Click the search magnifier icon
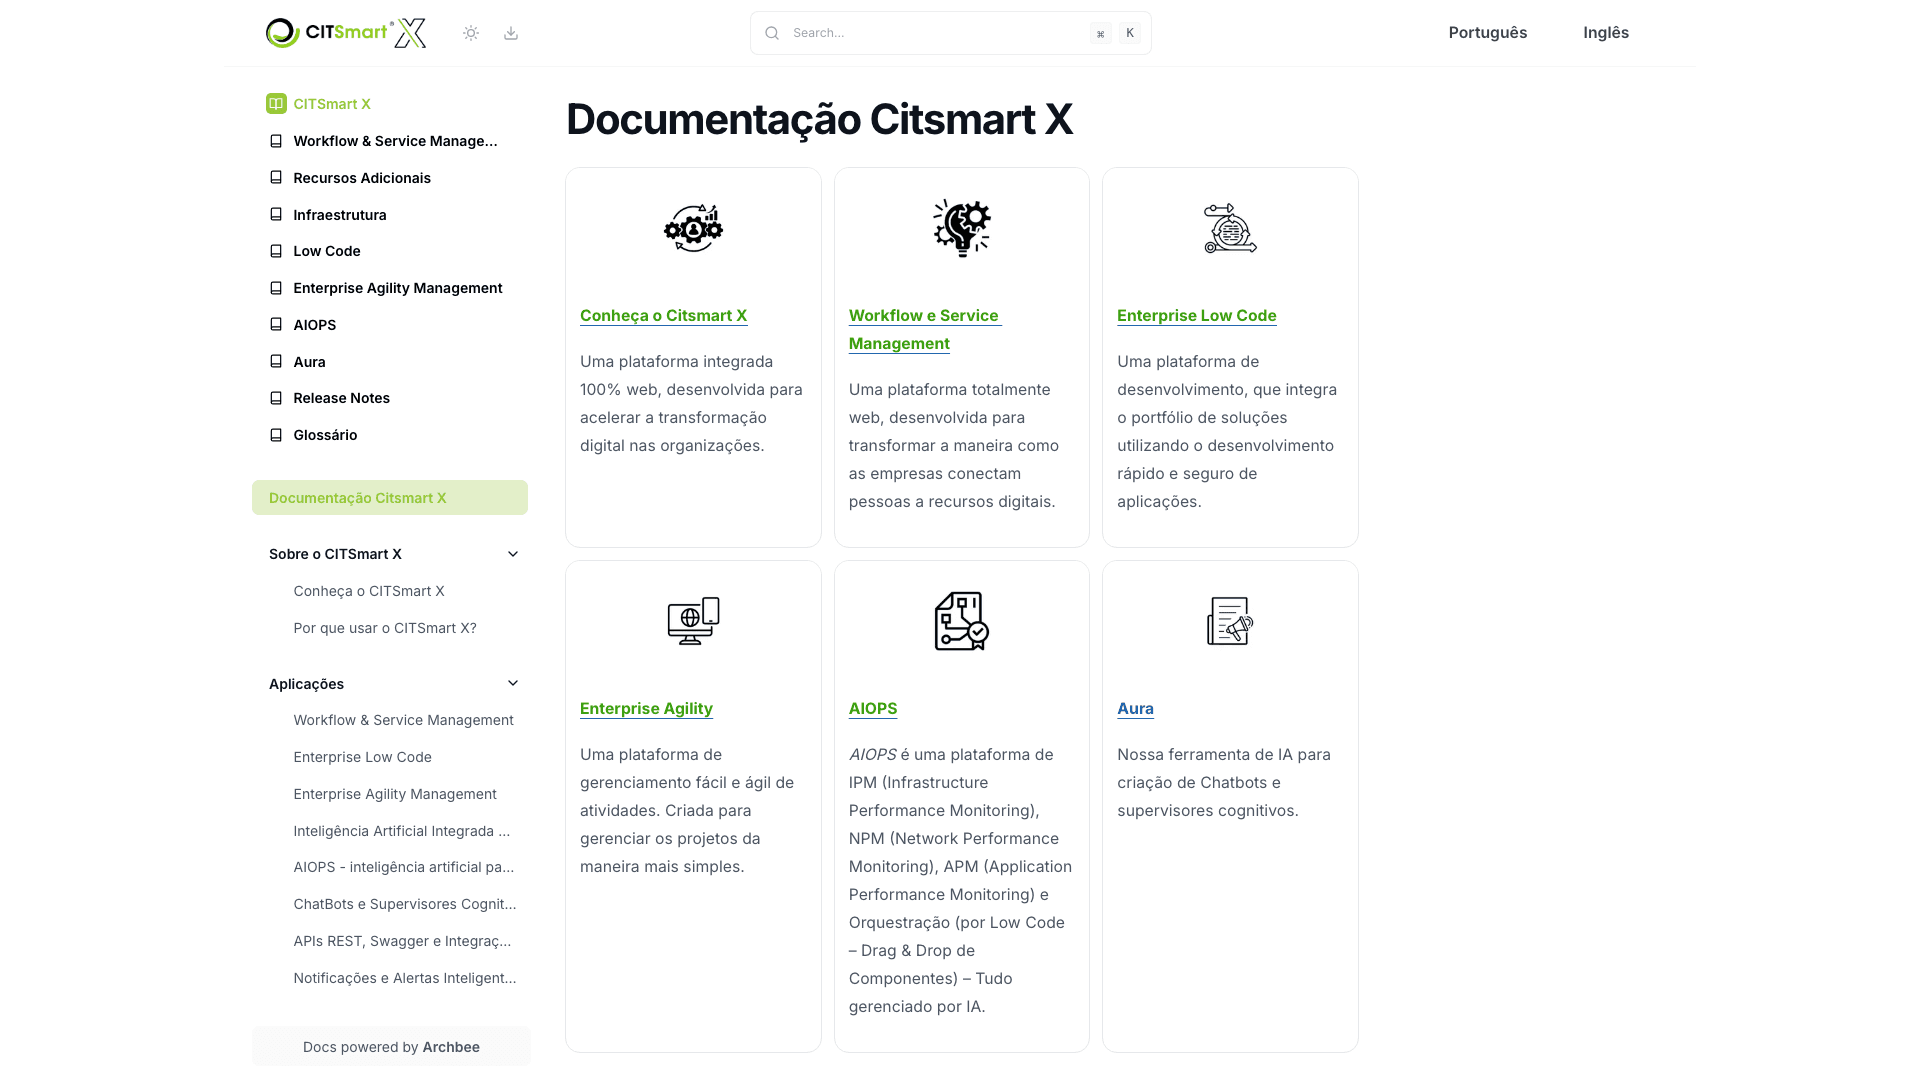This screenshot has width=1920, height=1080. 771,32
